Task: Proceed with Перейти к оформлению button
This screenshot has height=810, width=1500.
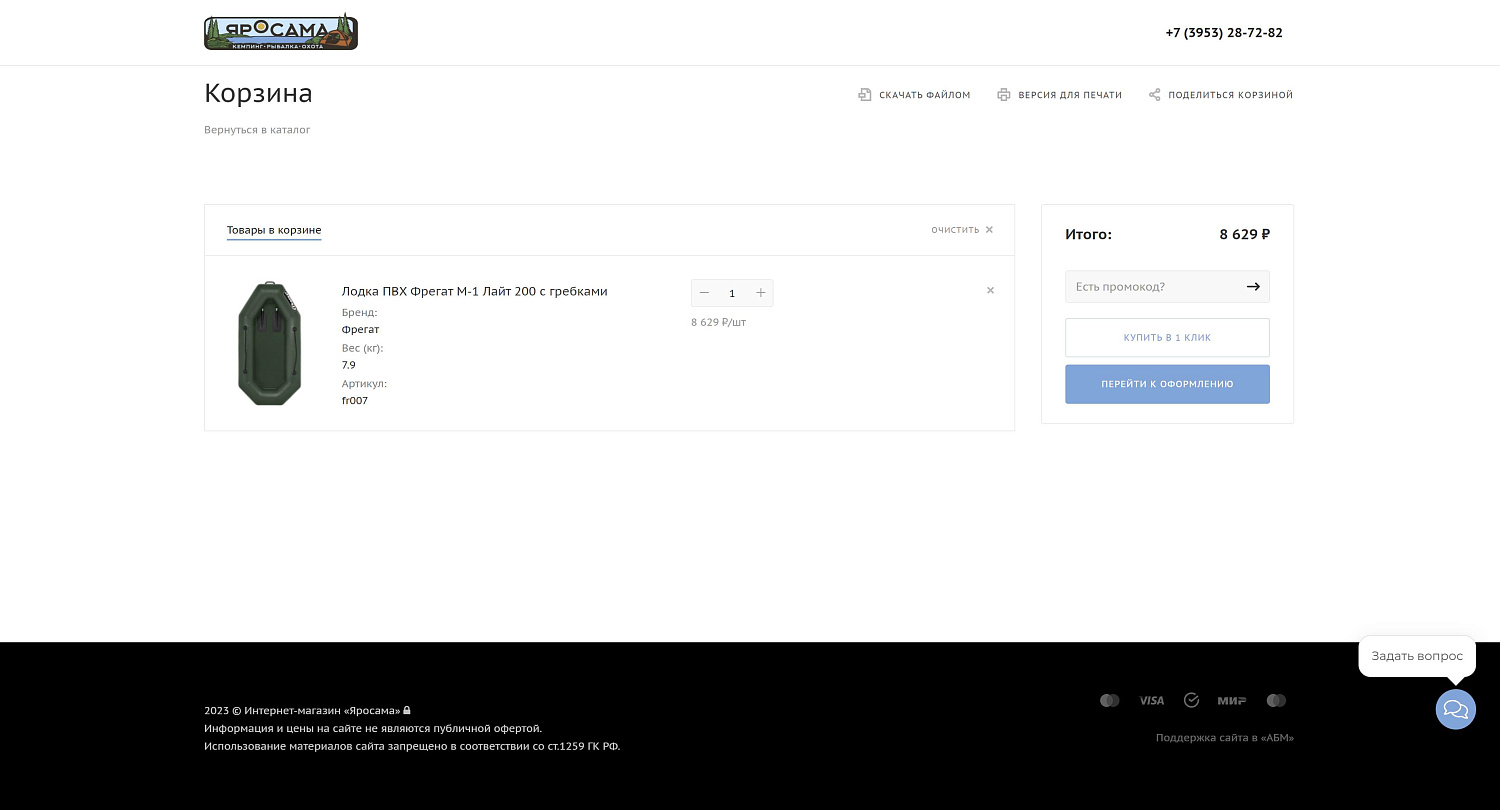Action: coord(1167,384)
